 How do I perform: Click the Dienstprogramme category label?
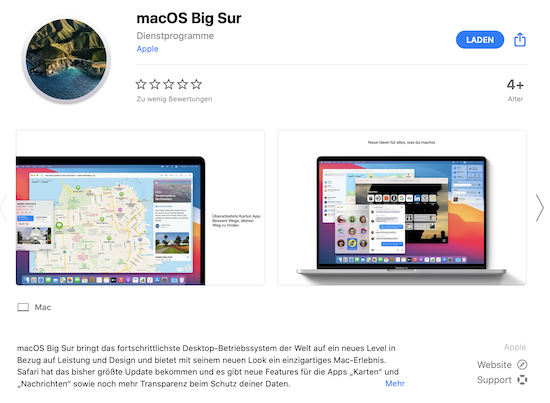point(175,36)
